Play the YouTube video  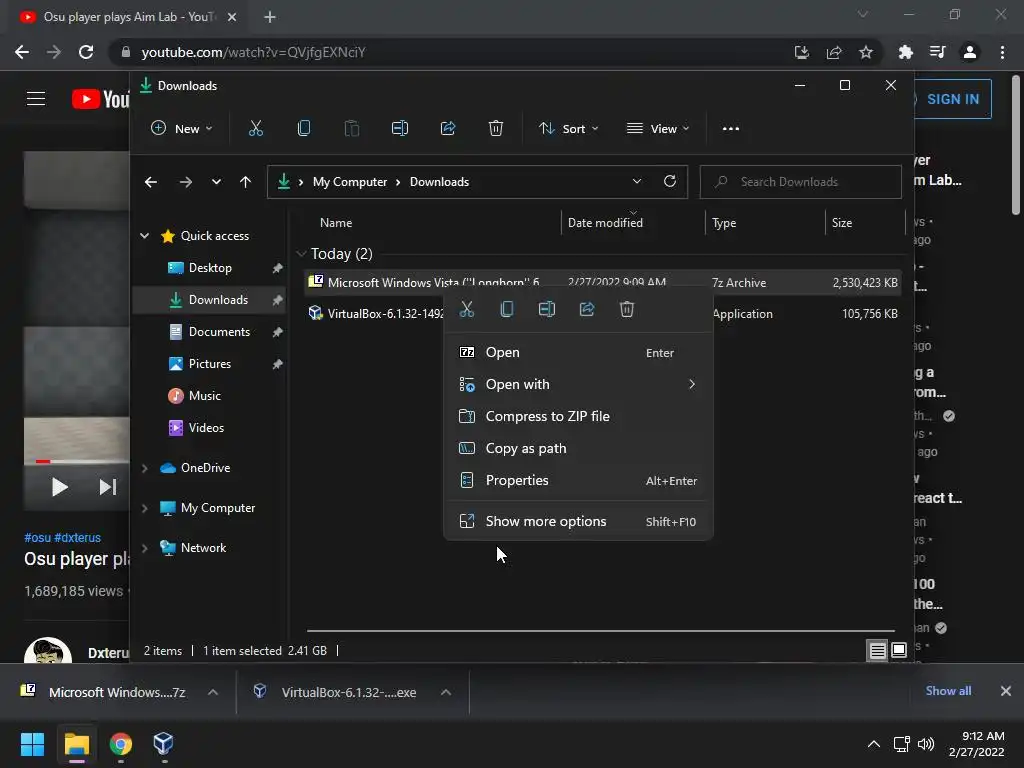point(59,487)
